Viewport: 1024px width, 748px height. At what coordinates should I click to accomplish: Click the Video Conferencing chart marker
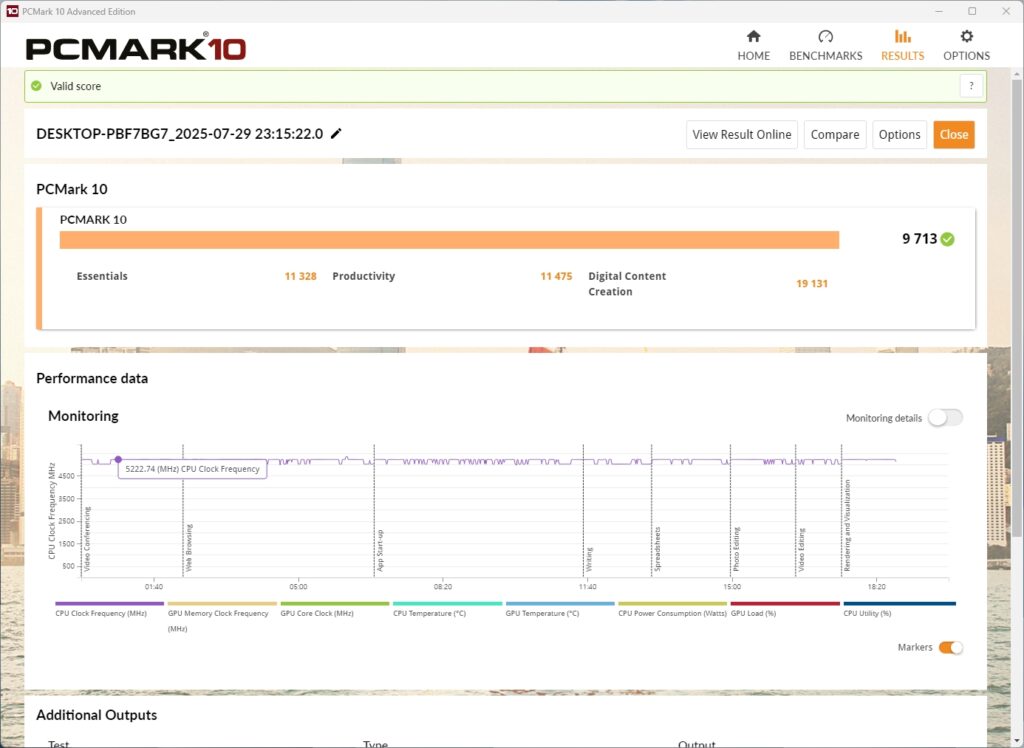click(88, 539)
